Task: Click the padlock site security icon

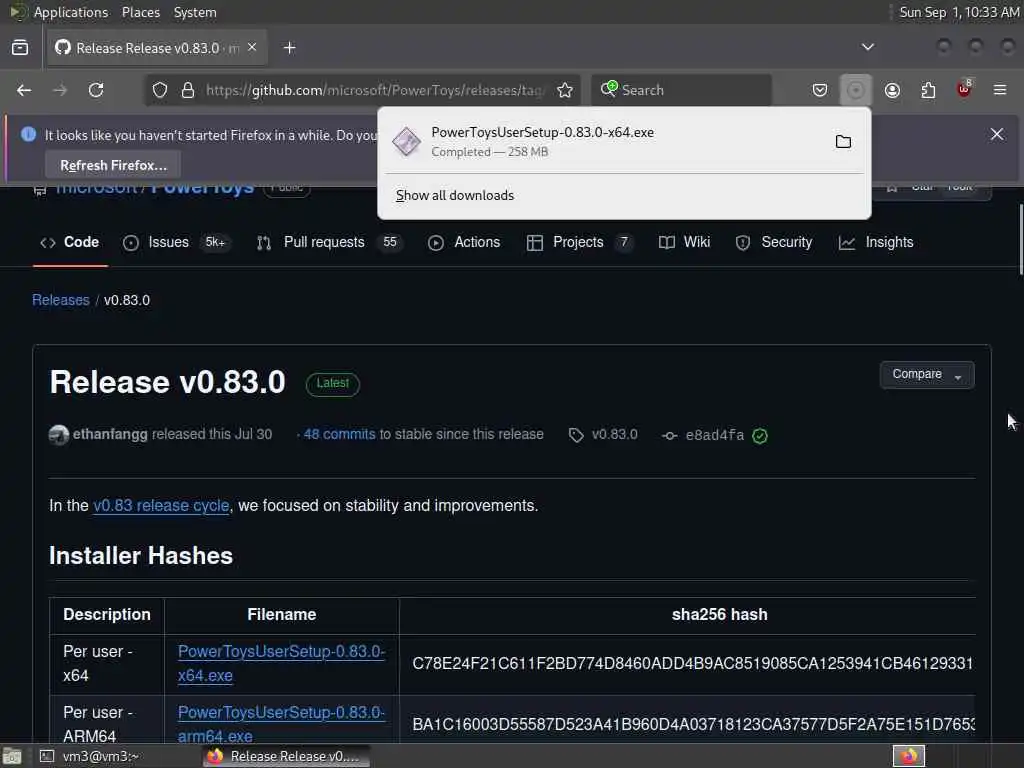Action: [x=188, y=90]
